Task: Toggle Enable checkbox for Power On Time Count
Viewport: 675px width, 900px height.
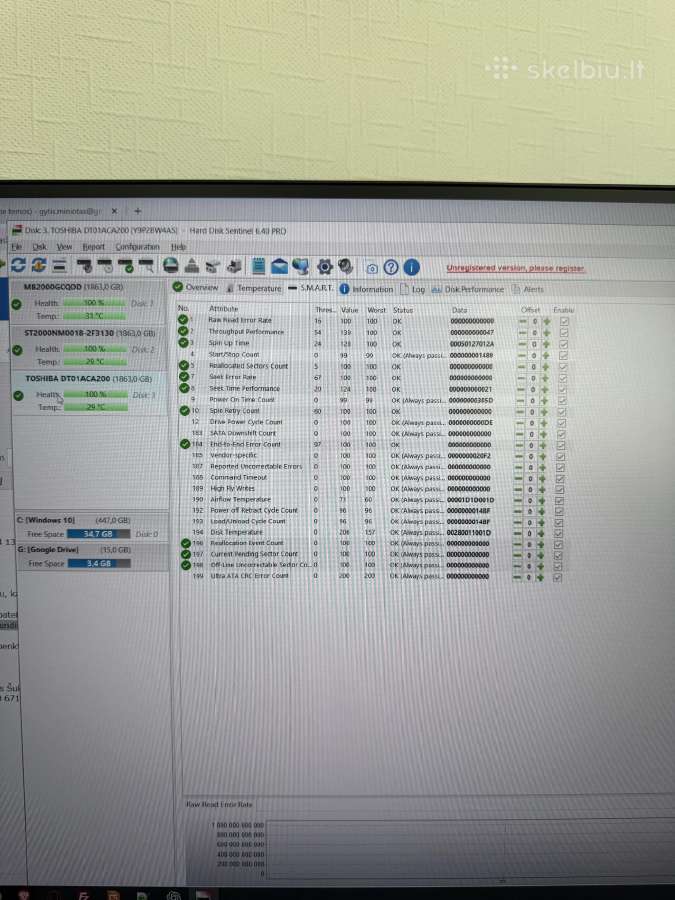Action: tap(562, 401)
